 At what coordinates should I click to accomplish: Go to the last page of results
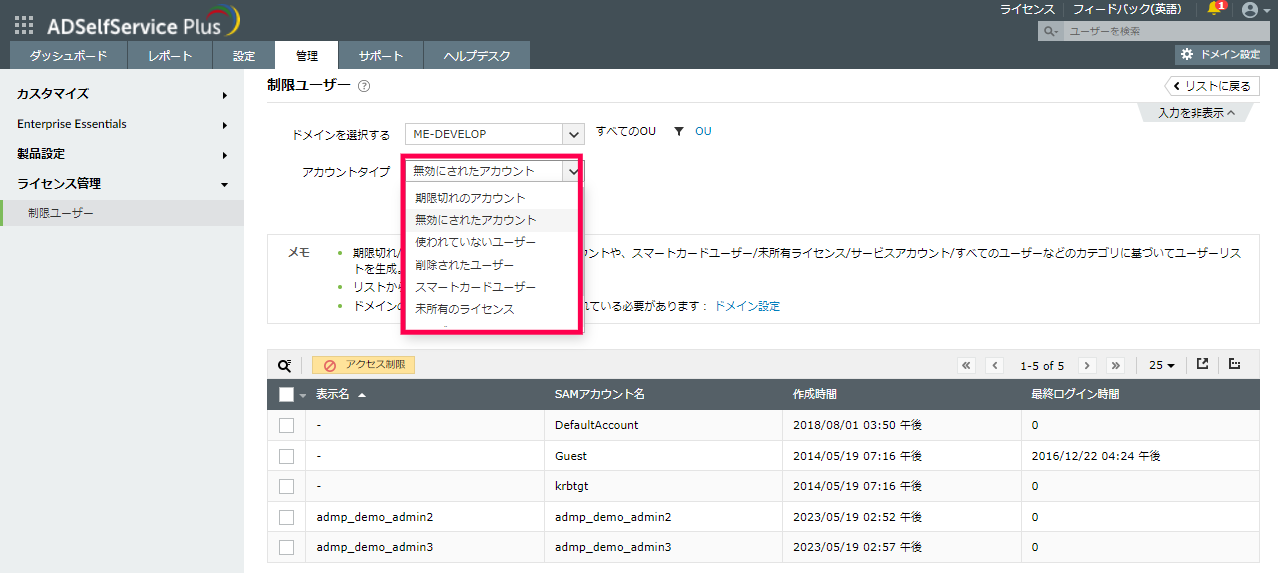coord(1116,365)
